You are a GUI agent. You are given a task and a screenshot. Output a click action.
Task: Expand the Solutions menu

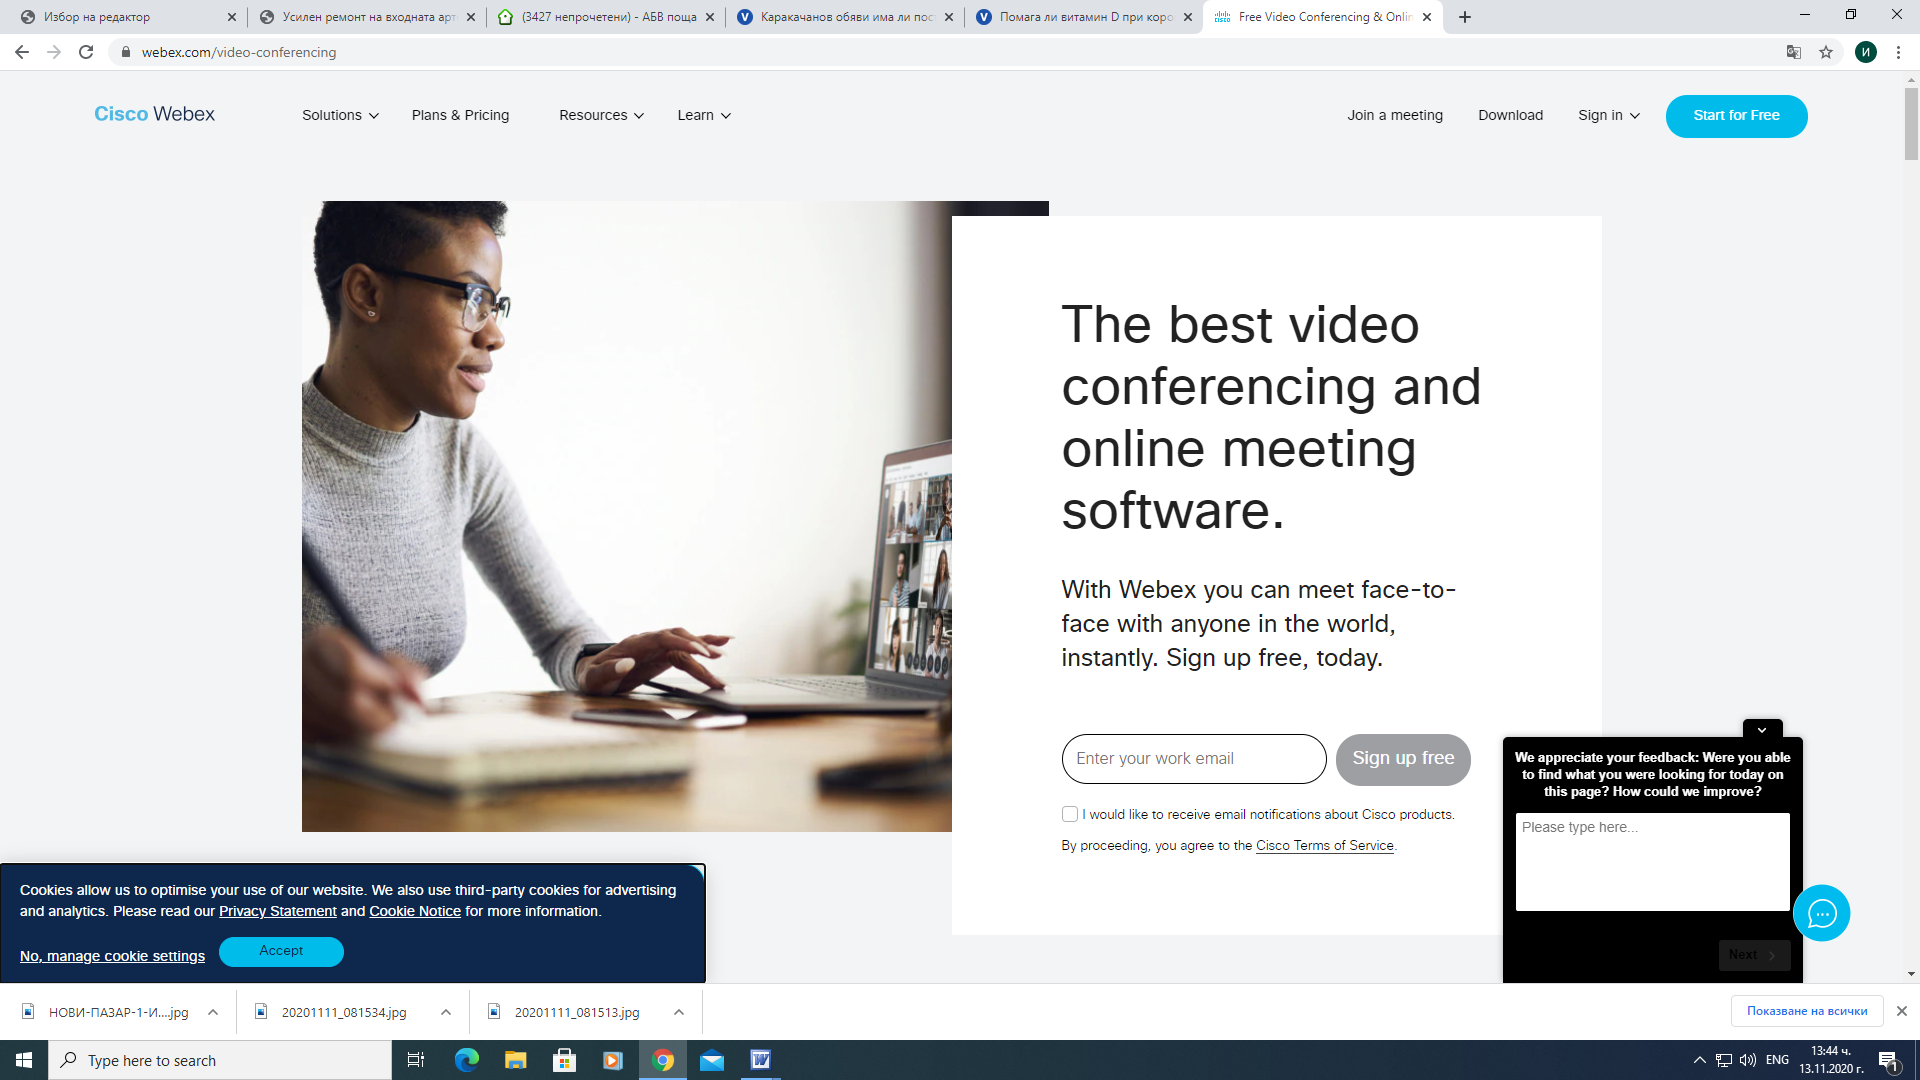coord(340,115)
